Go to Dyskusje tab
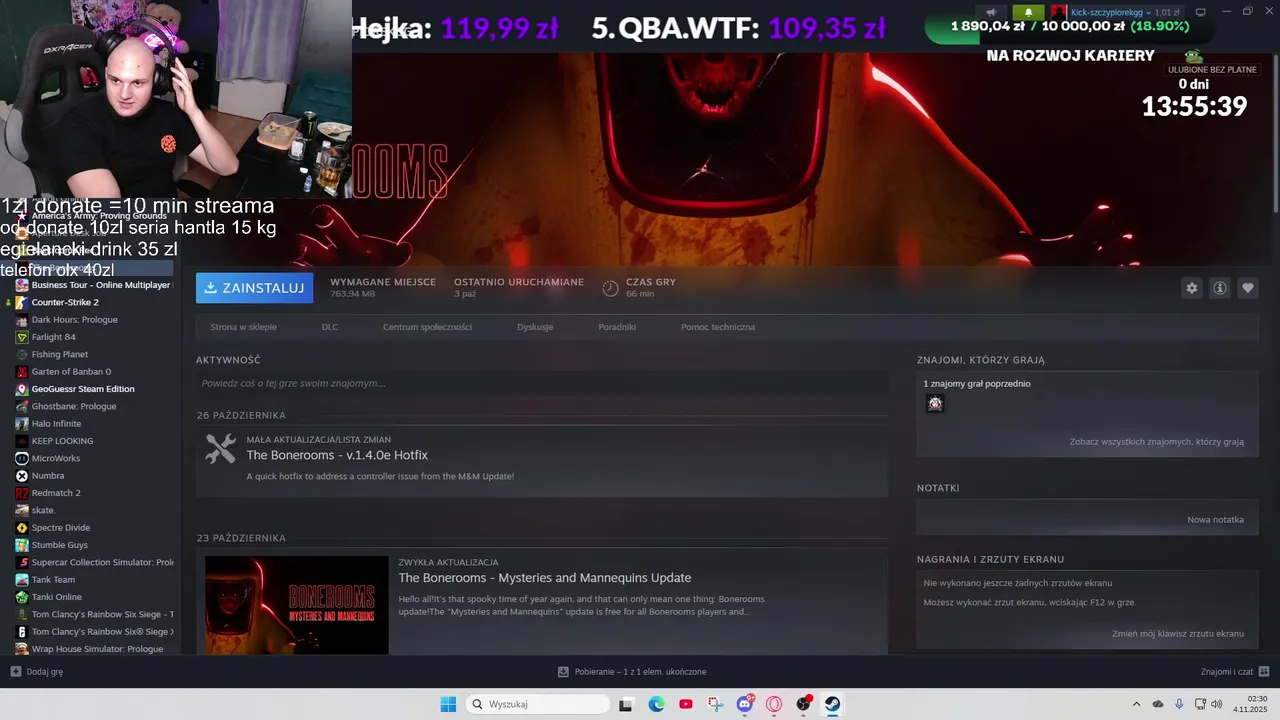Viewport: 1280px width, 720px height. [x=535, y=327]
